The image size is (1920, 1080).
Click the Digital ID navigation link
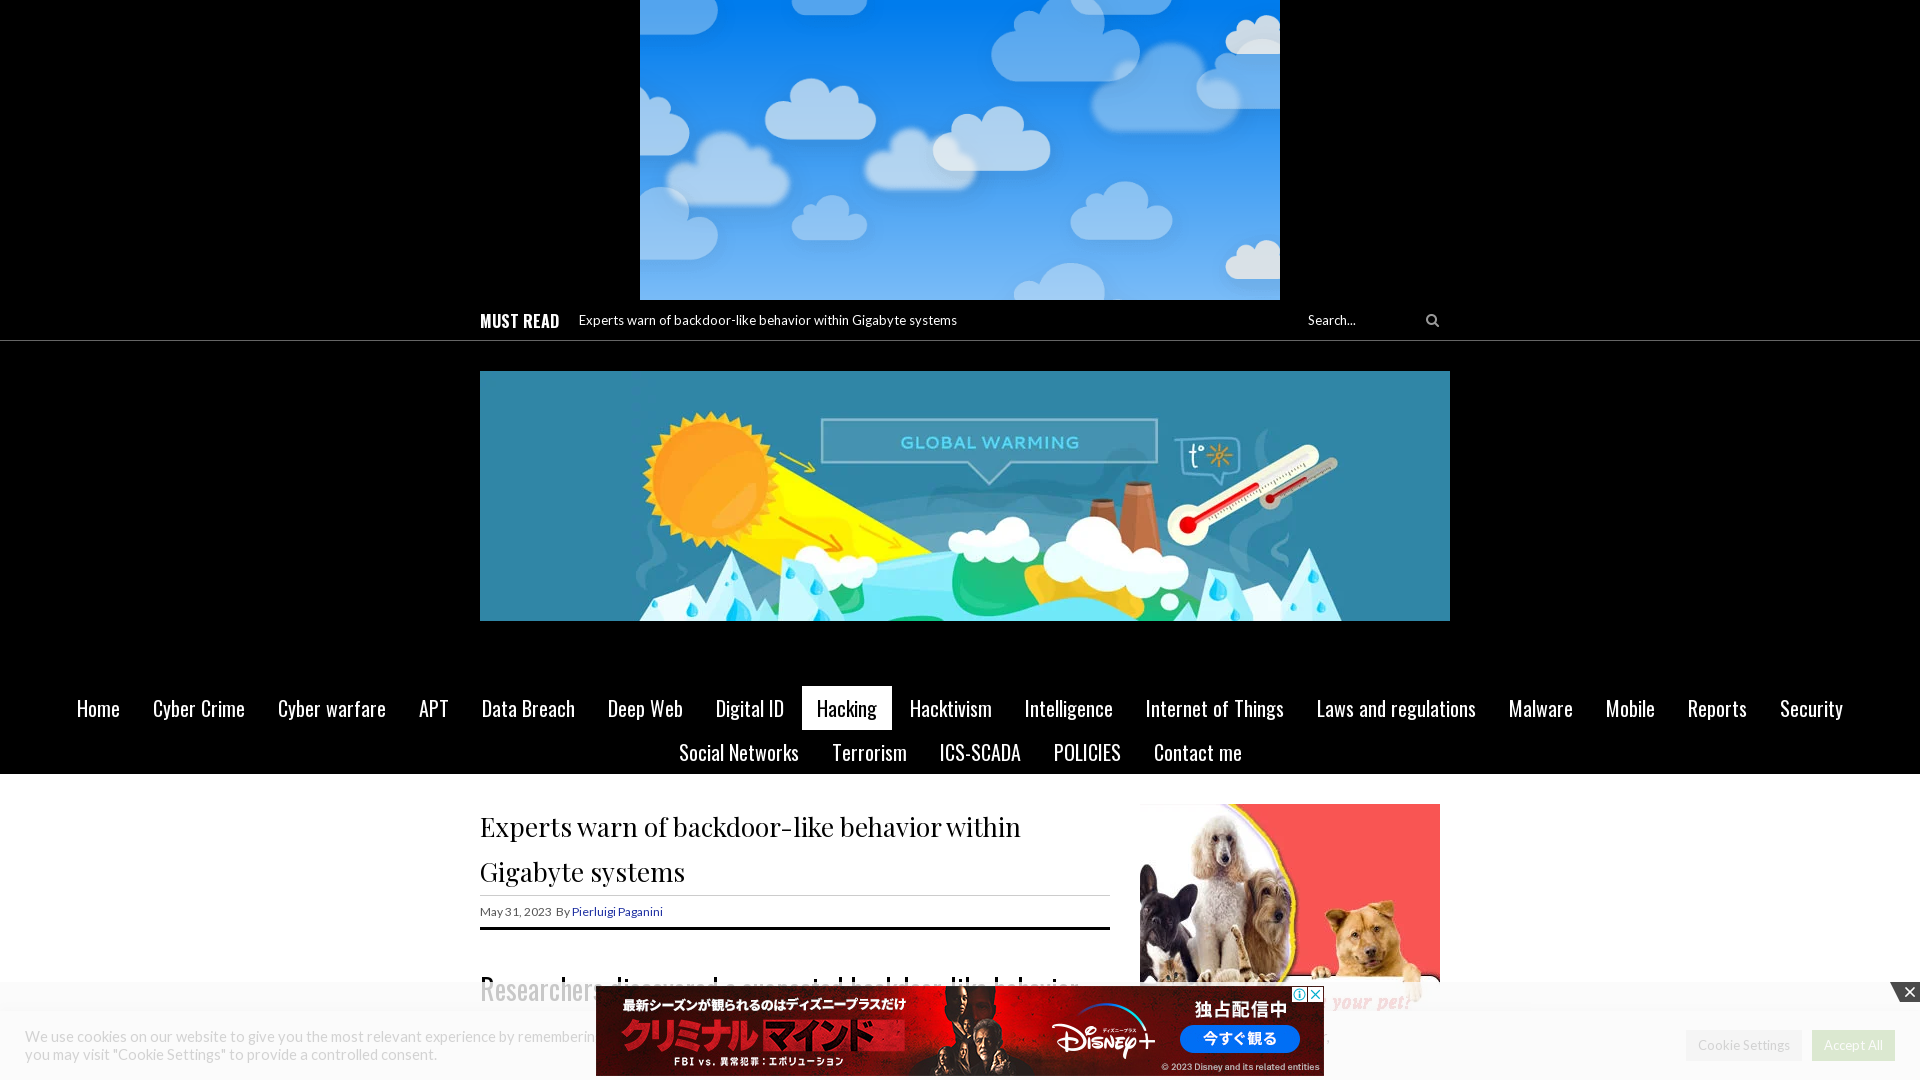750,708
